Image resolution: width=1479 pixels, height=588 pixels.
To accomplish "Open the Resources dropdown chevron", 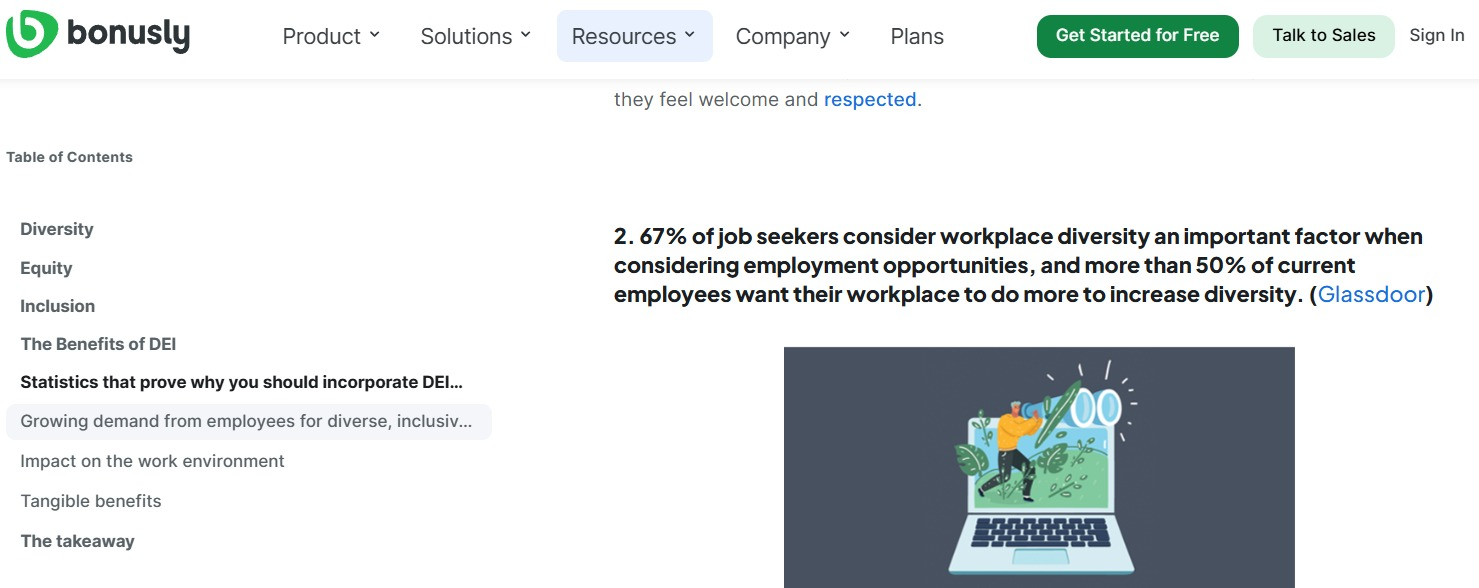I will pos(690,35).
